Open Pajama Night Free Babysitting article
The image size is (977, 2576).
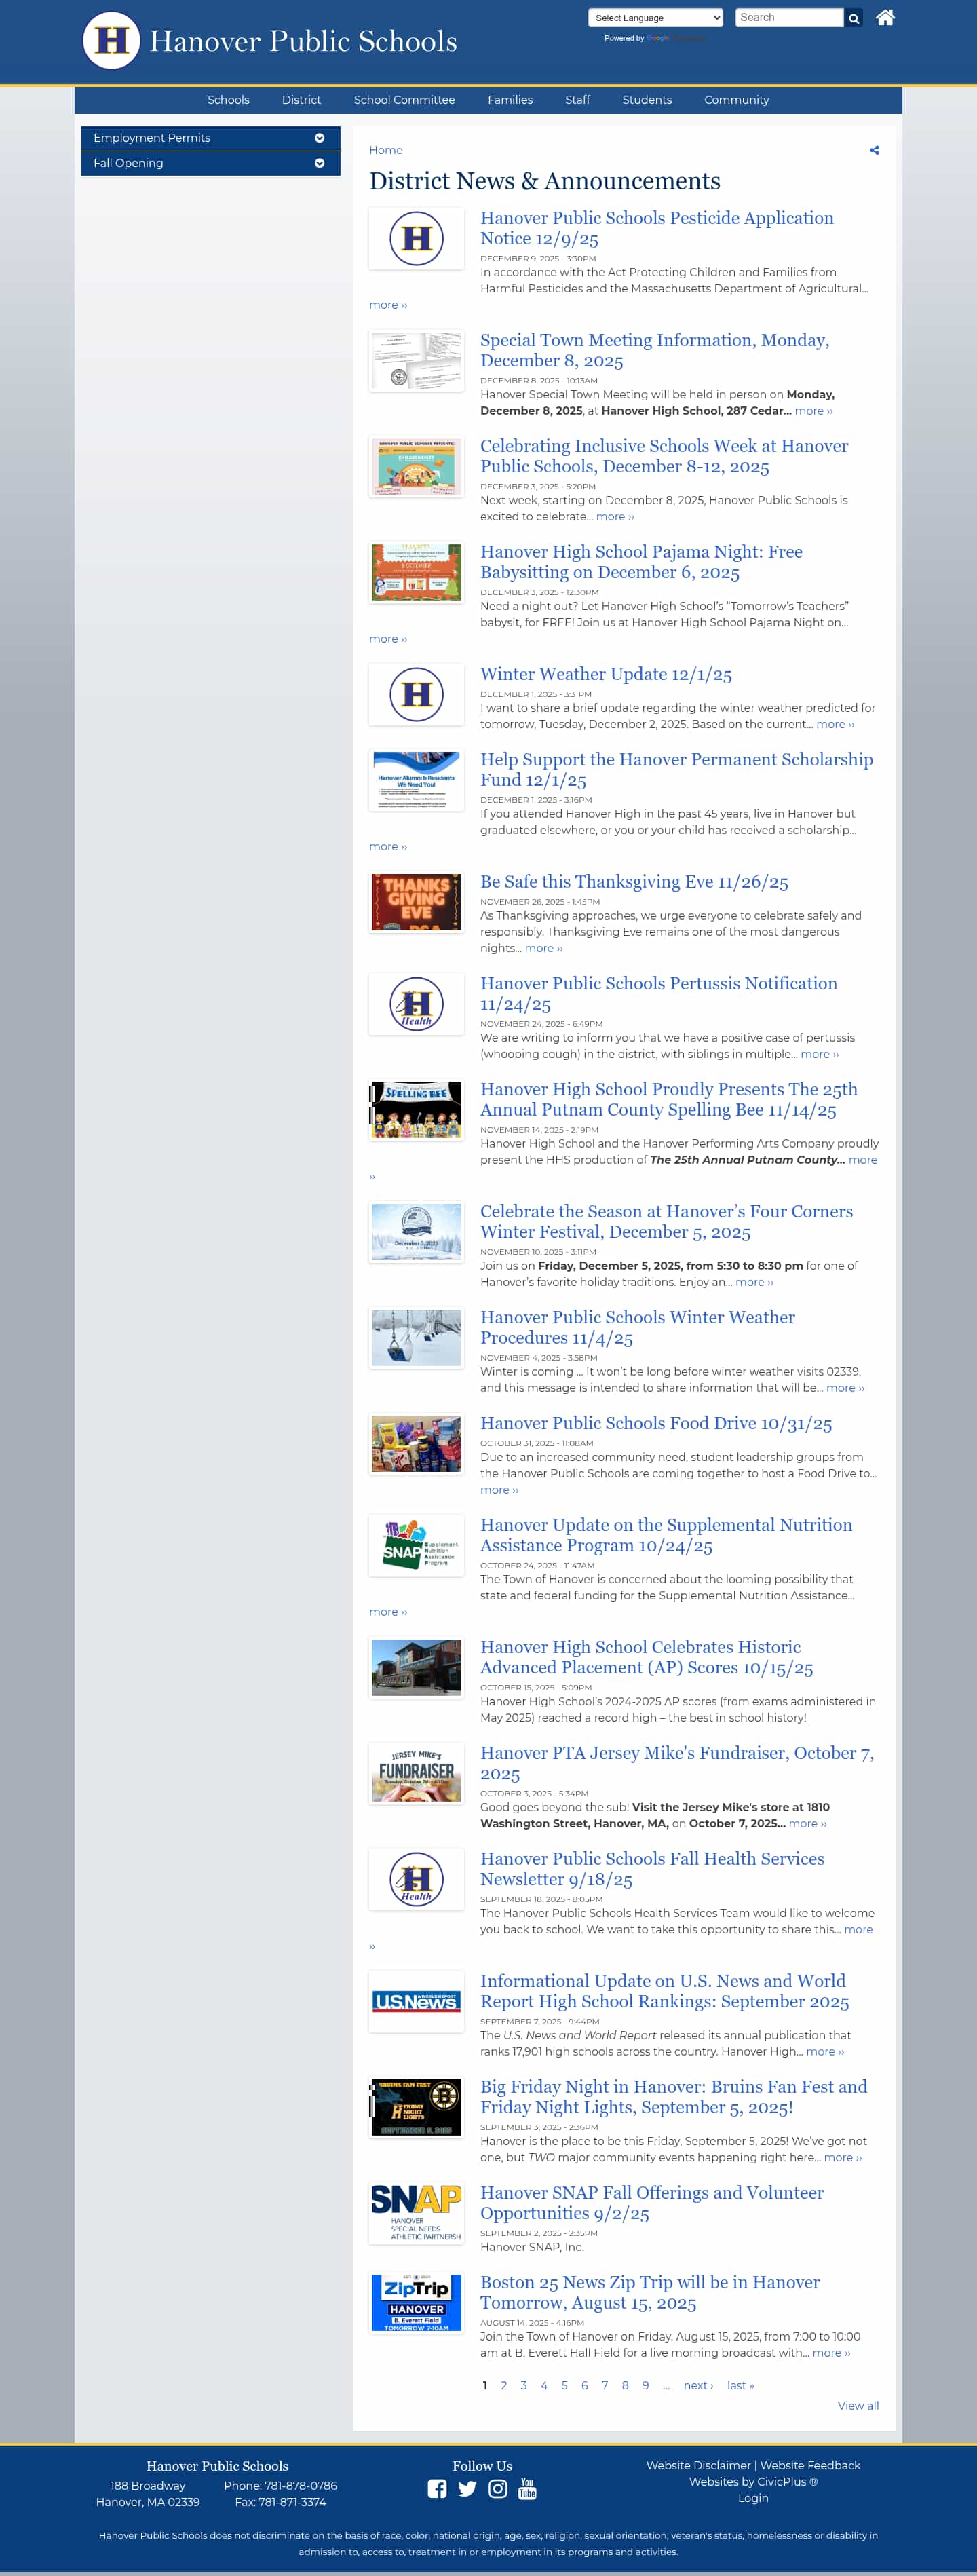coord(641,562)
